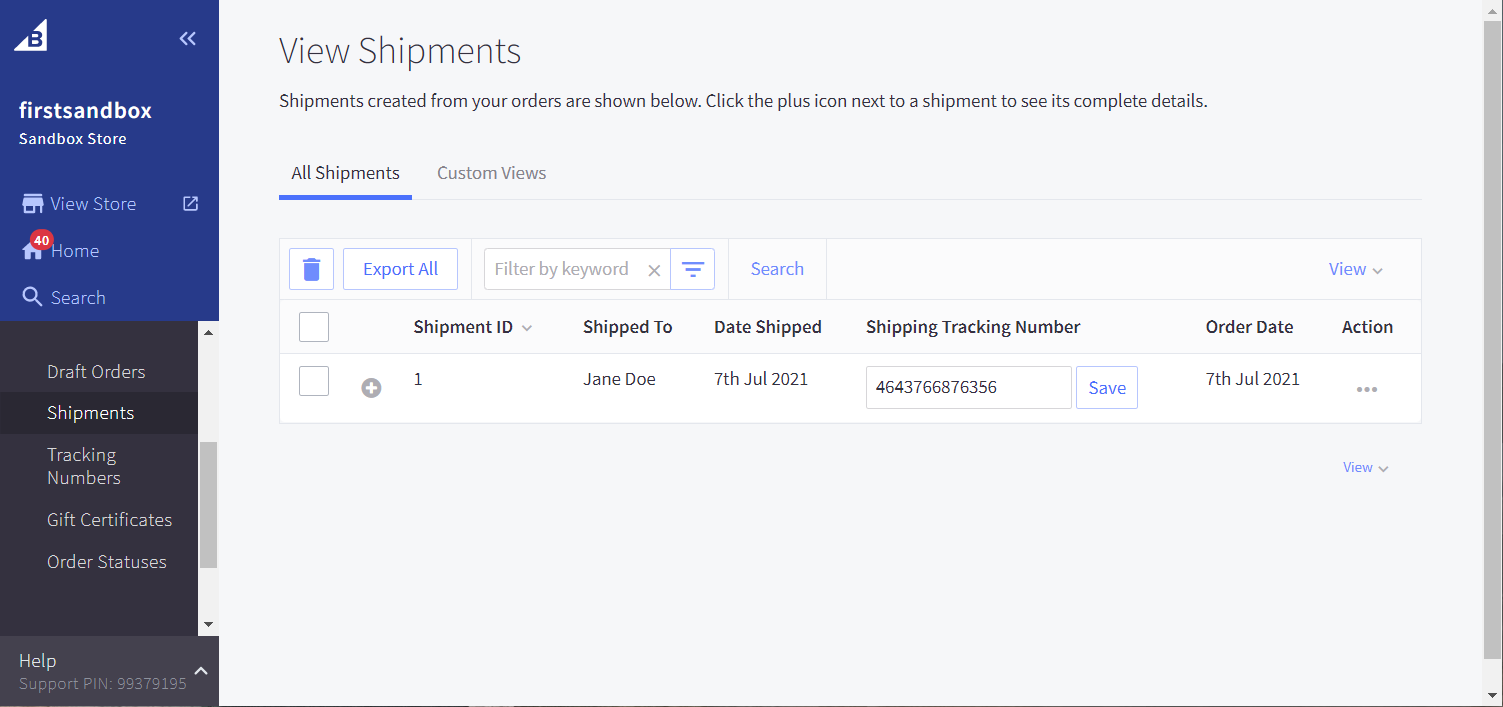
Task: Open the three-dot Action menu
Action: (1366, 389)
